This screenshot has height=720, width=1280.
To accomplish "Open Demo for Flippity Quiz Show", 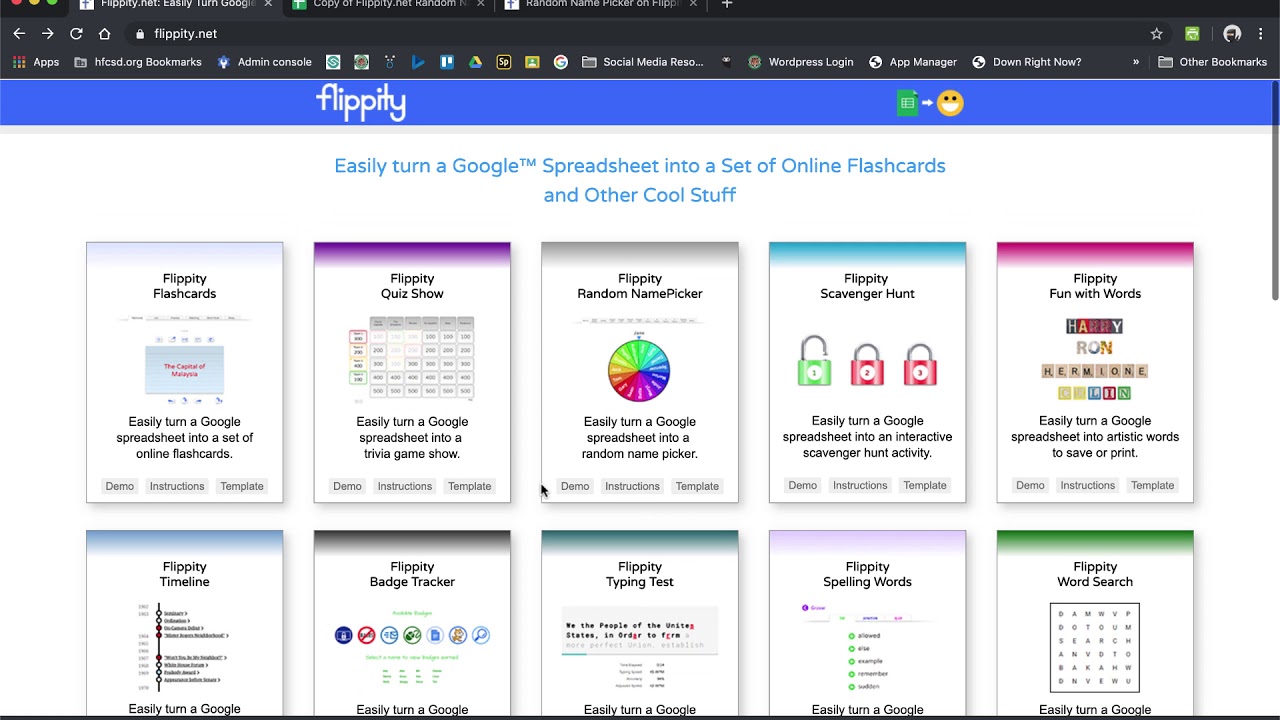I will click(347, 486).
